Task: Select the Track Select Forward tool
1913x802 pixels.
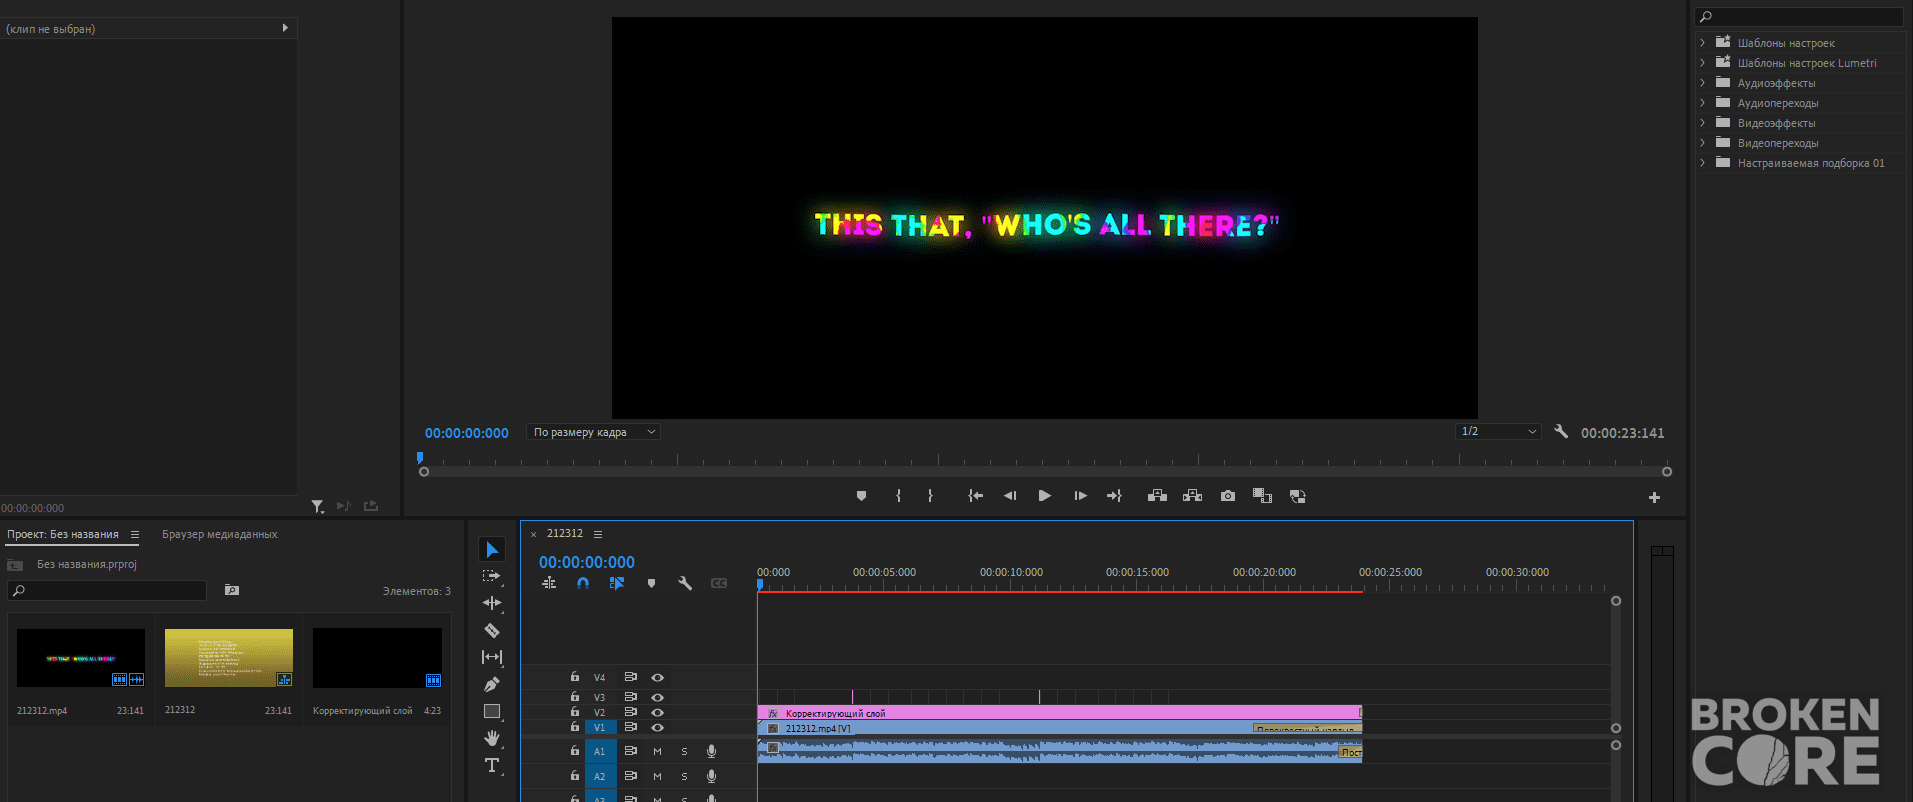Action: click(x=491, y=576)
